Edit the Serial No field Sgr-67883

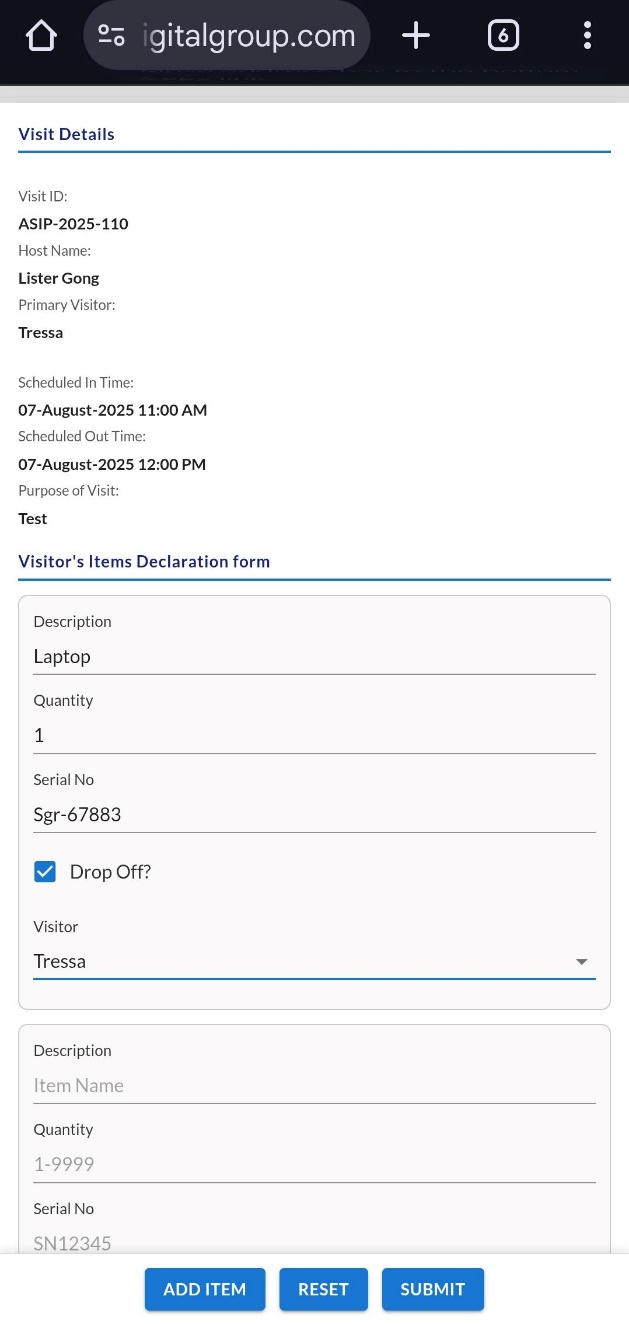(x=314, y=815)
